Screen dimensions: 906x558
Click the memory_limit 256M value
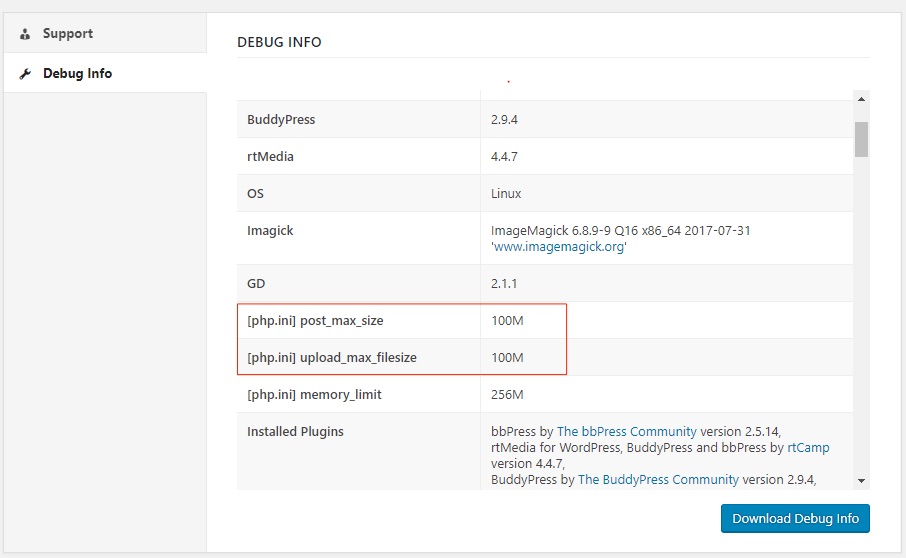pyautogui.click(x=507, y=395)
